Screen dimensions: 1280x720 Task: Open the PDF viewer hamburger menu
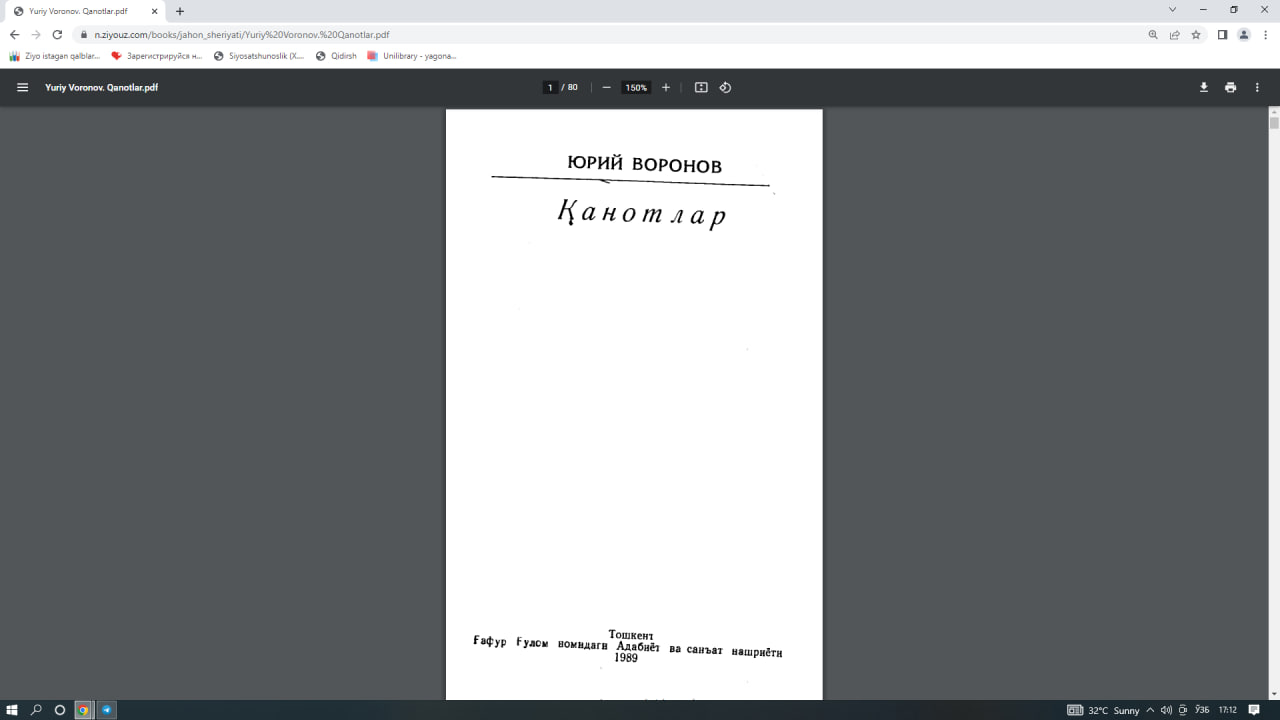[21, 87]
